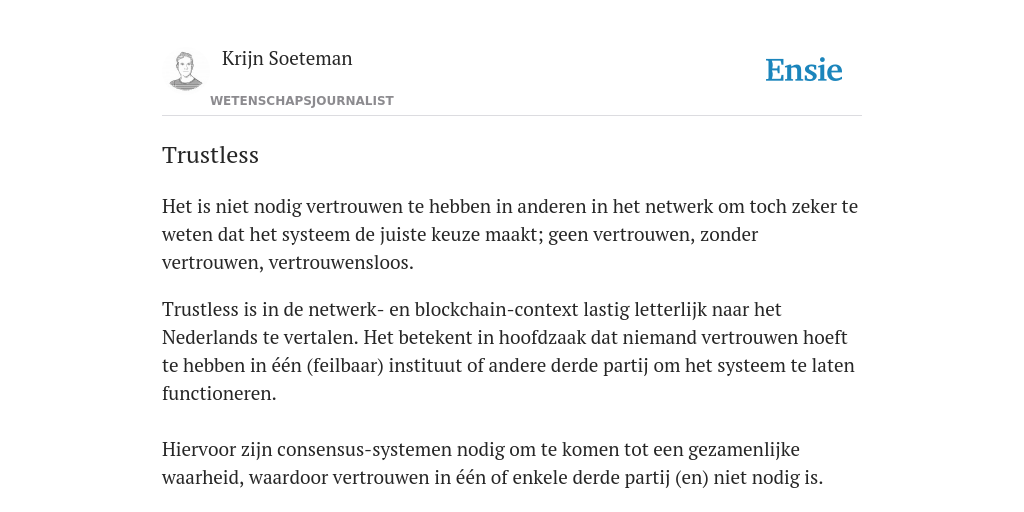Select the WETENSCHAPSJOURNALIST label
Viewport: 1024px width, 512px height.
click(x=302, y=101)
